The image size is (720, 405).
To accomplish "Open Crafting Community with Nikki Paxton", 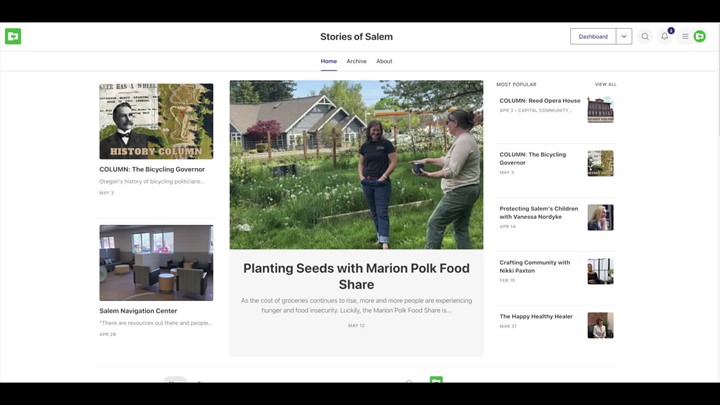I will click(x=534, y=266).
